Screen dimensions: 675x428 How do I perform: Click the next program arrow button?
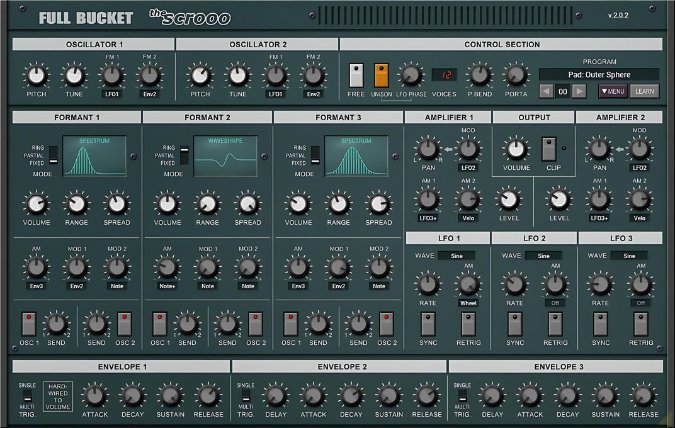579,91
